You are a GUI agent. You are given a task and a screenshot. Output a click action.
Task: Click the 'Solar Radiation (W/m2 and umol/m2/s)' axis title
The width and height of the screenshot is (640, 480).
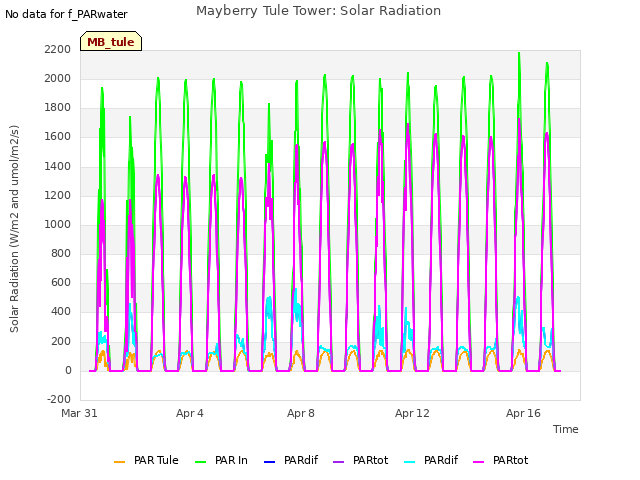pos(14,229)
